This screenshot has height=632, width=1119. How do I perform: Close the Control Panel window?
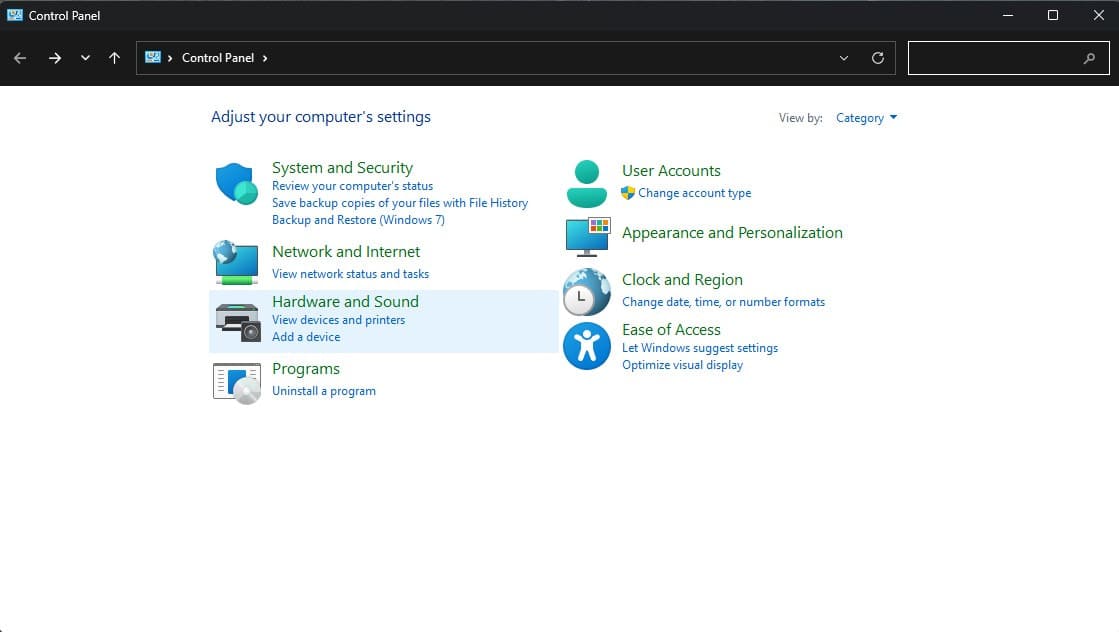tap(1098, 15)
